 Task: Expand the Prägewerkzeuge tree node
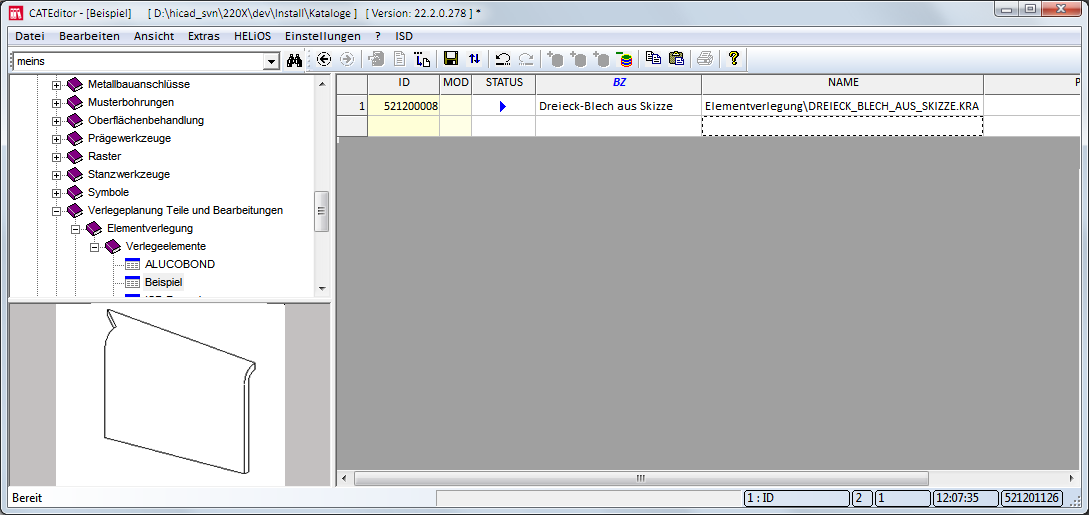[x=56, y=139]
